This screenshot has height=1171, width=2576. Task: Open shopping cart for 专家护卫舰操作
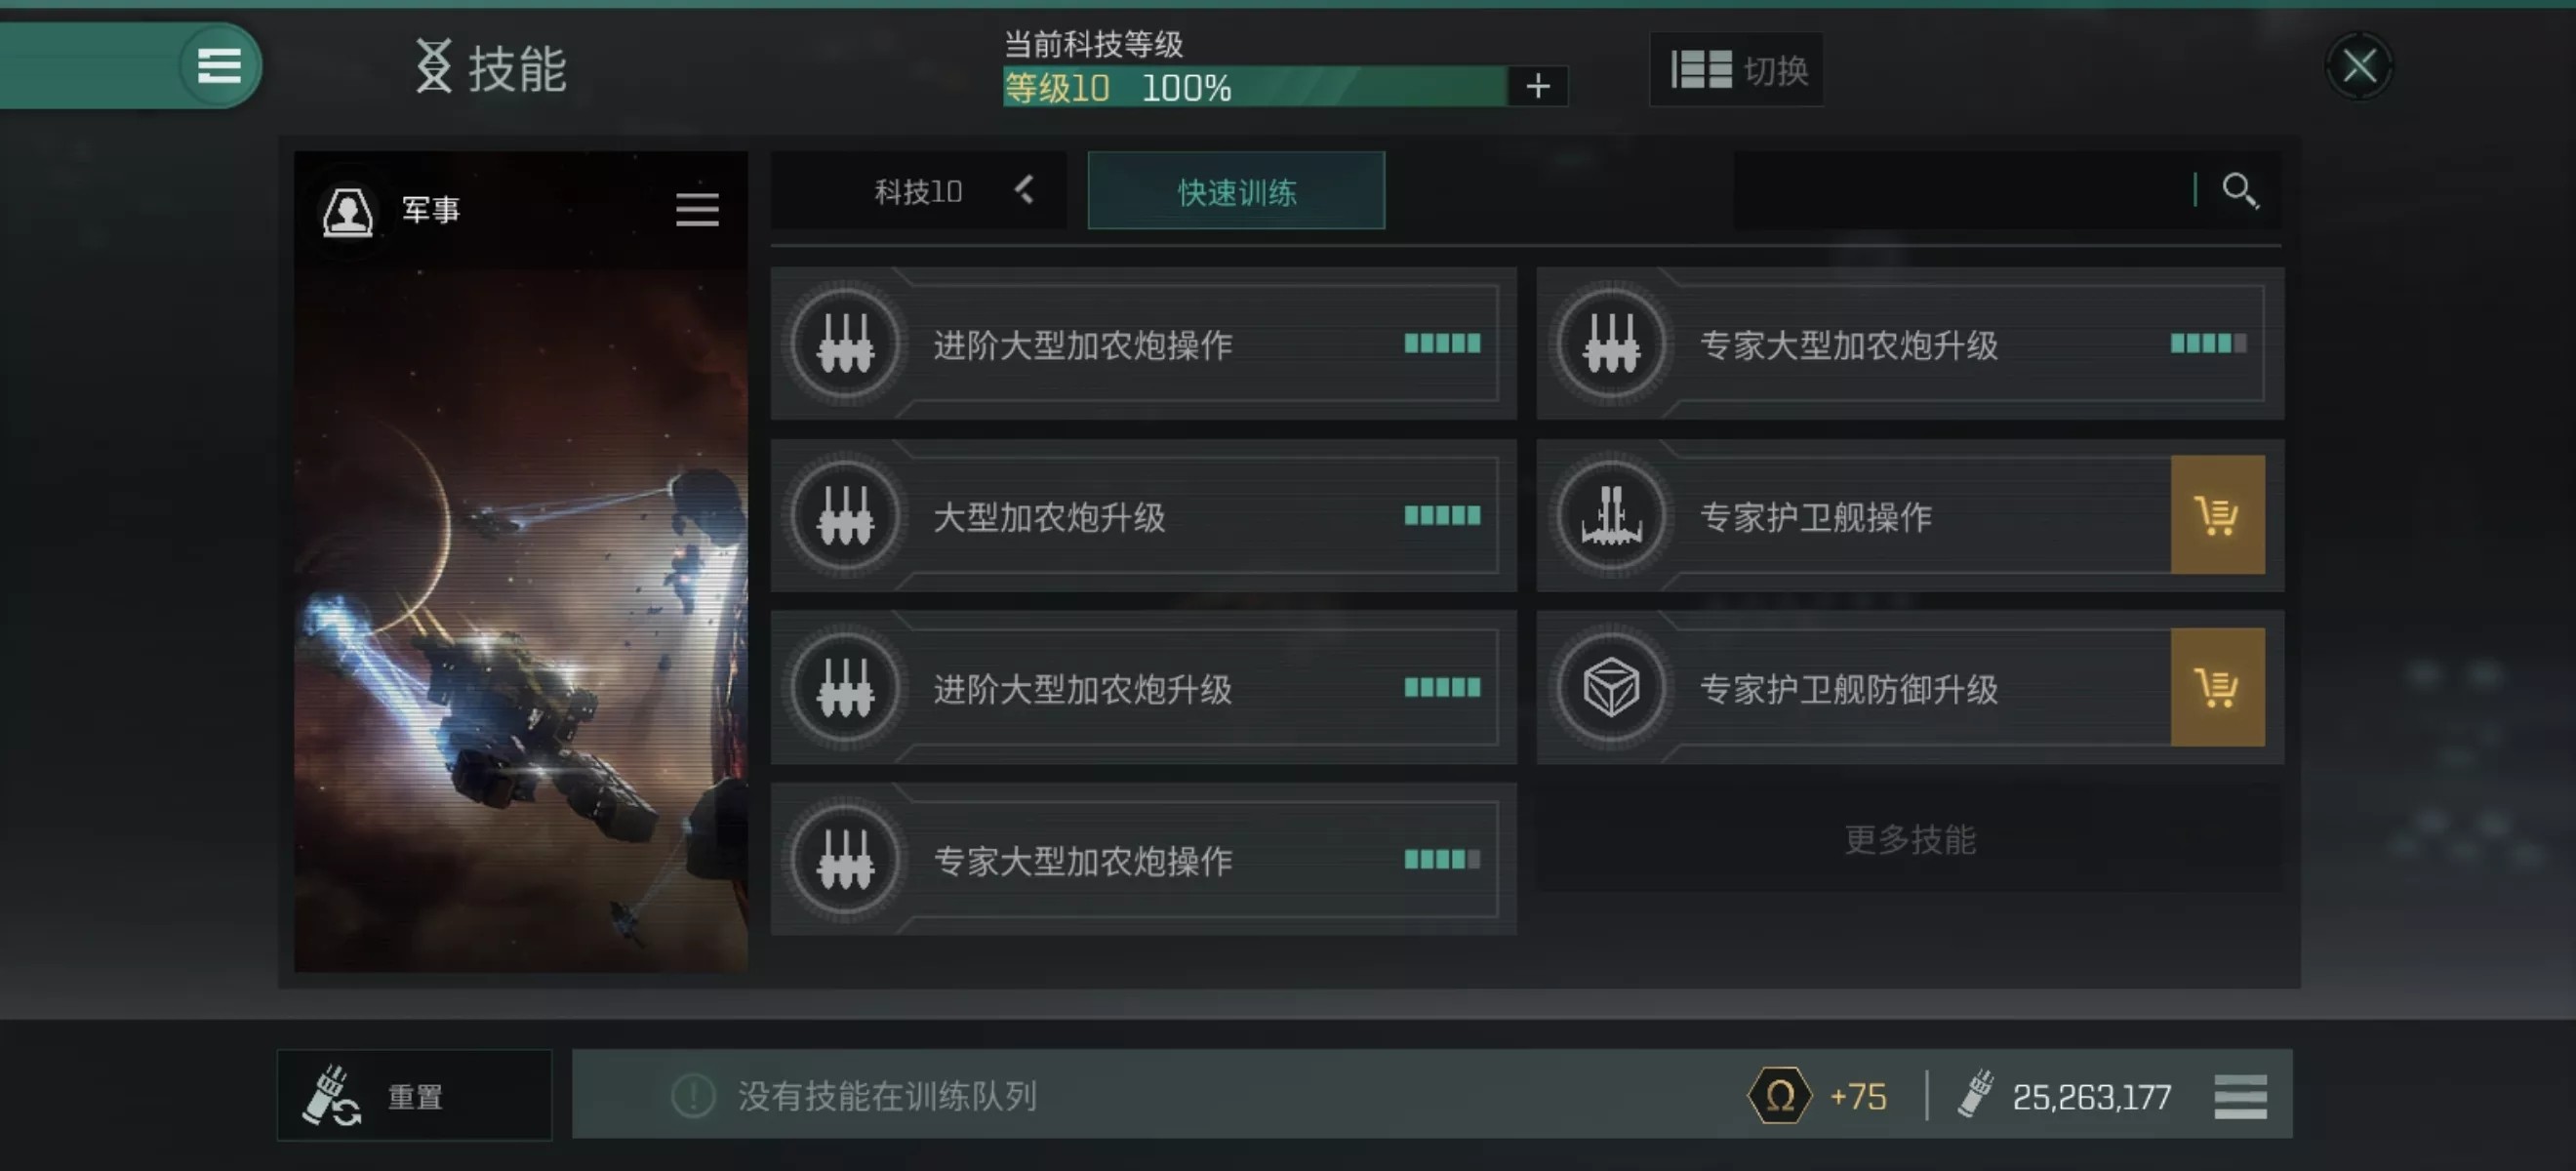click(2217, 515)
